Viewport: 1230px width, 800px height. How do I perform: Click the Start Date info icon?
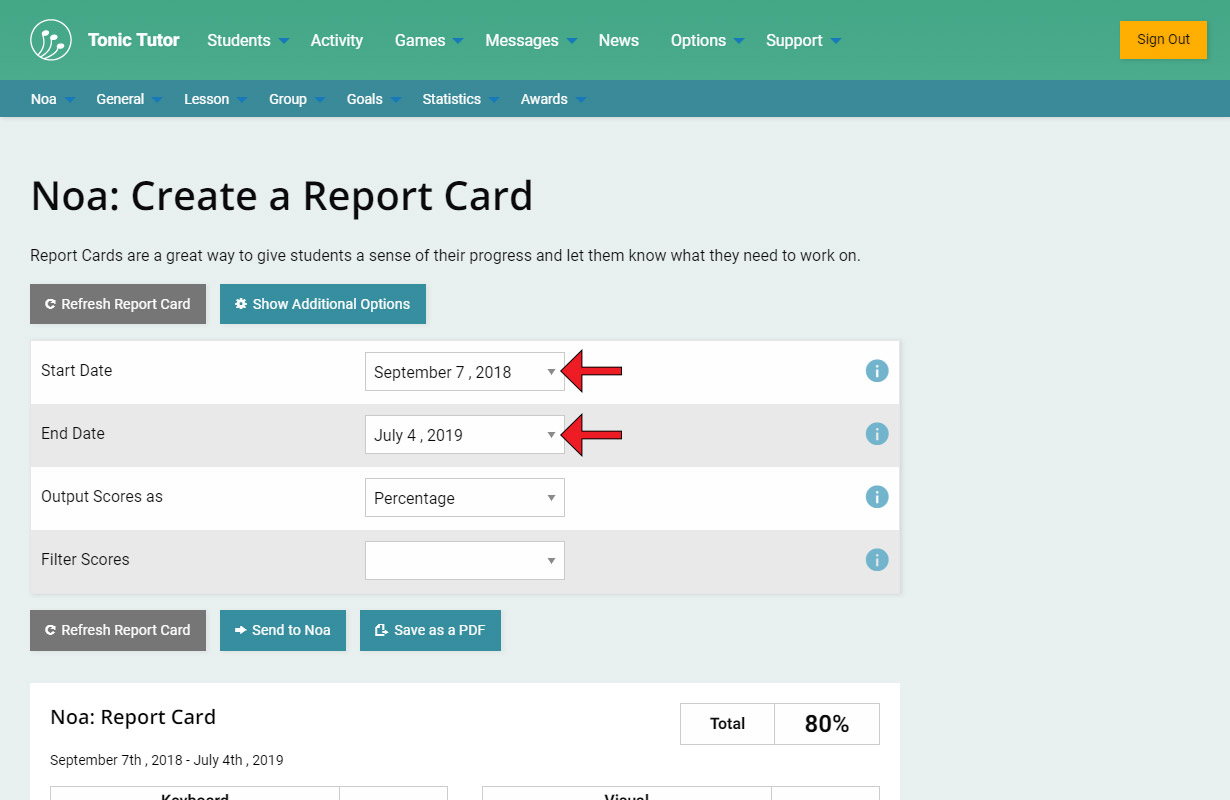(x=877, y=371)
